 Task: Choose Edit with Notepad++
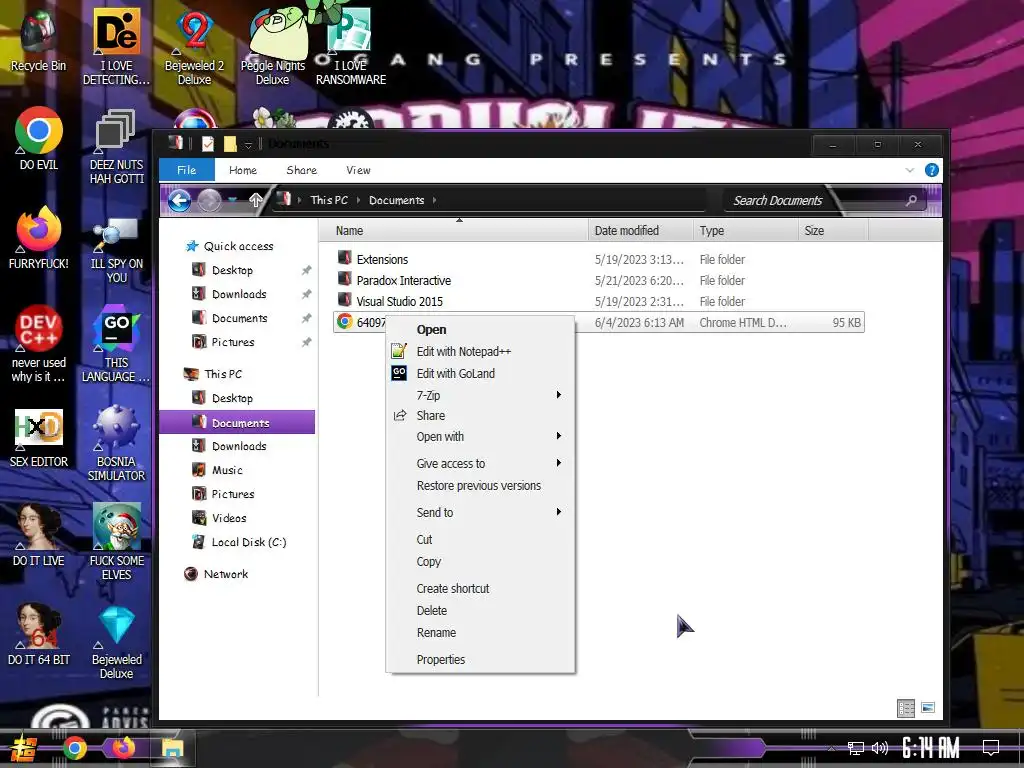pos(481,351)
